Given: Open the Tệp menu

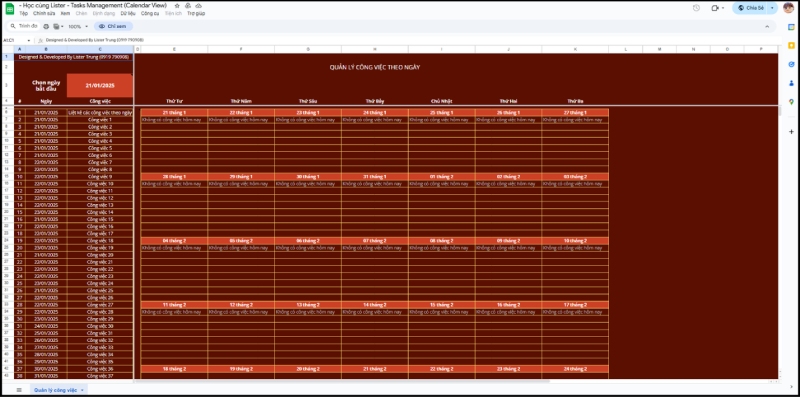Looking at the screenshot, I should [23, 13].
